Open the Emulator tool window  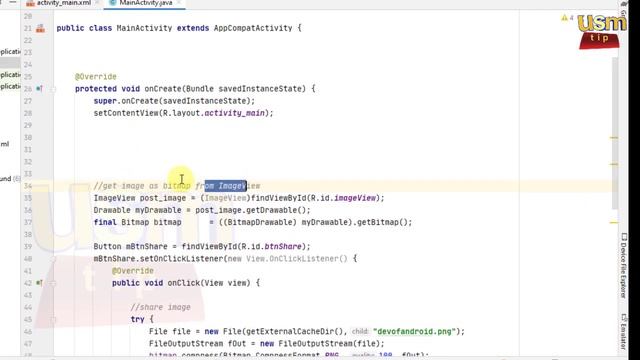(624, 331)
